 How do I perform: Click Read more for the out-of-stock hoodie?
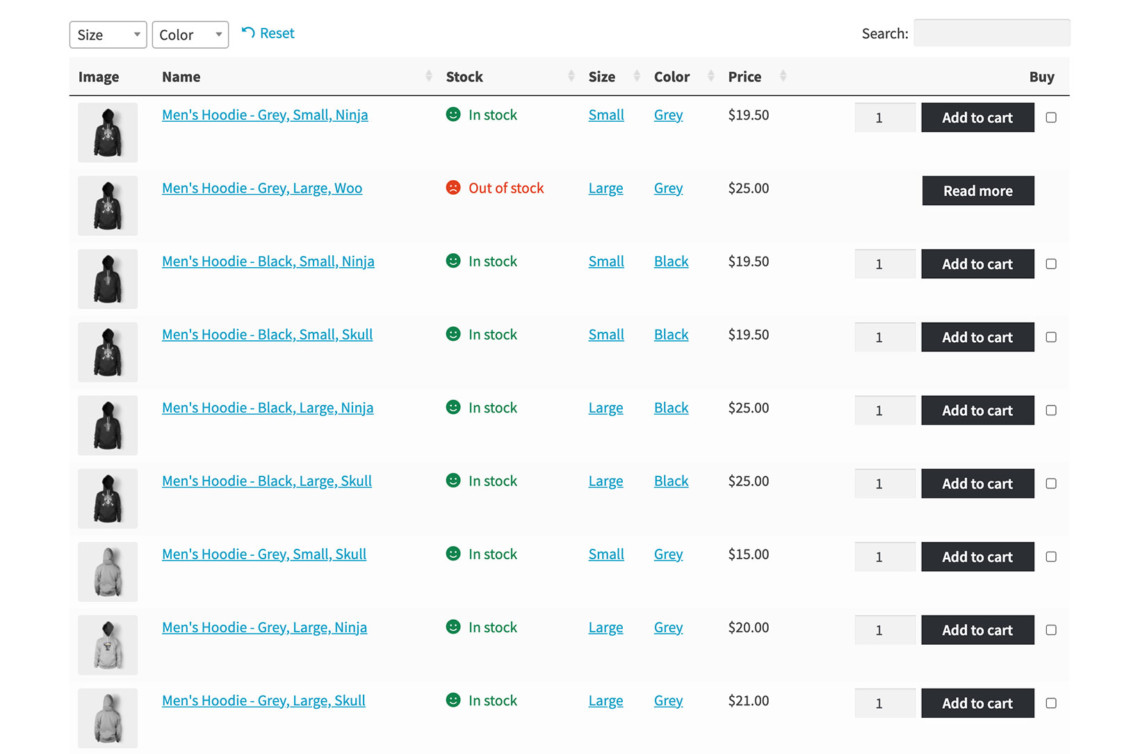(977, 190)
